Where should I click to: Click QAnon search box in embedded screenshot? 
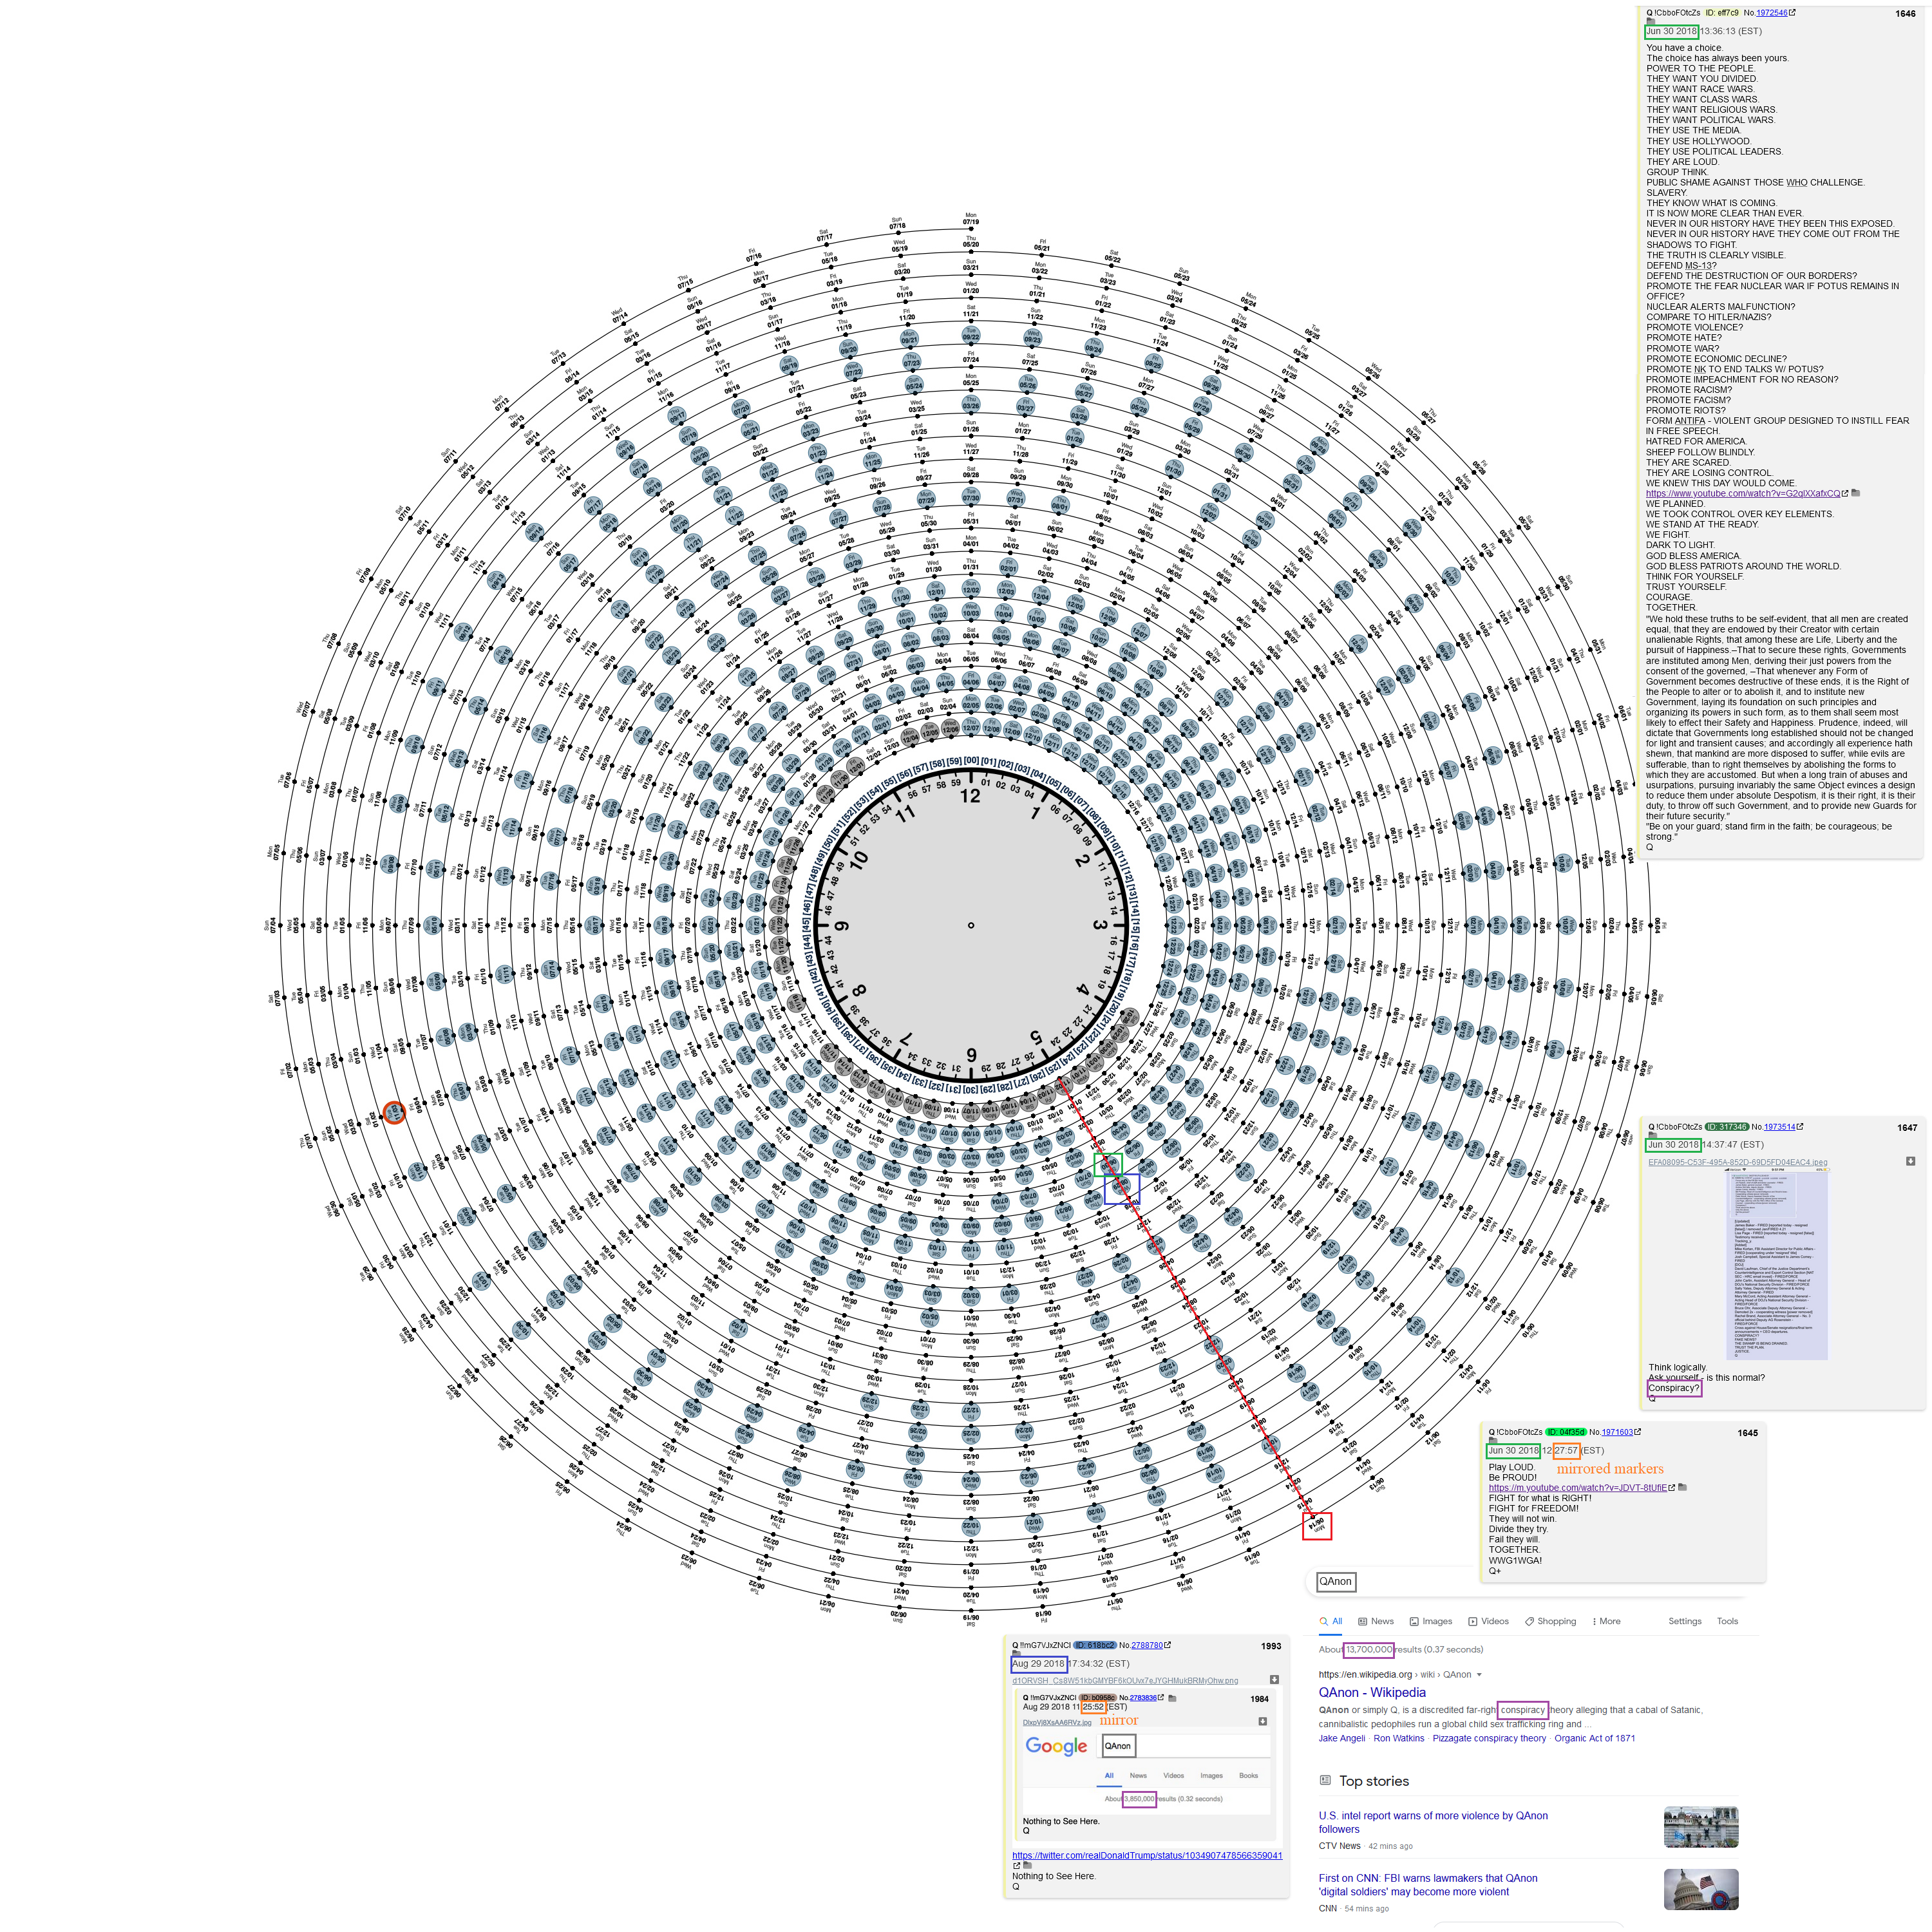1185,1746
